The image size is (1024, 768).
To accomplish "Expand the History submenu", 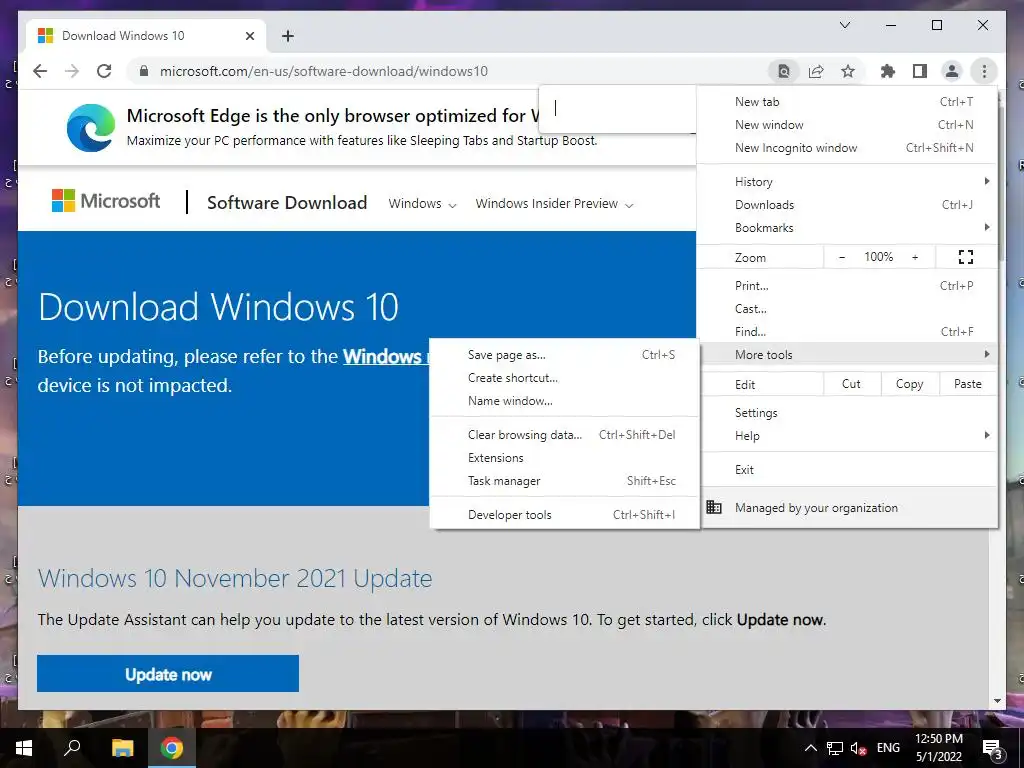I will click(847, 182).
